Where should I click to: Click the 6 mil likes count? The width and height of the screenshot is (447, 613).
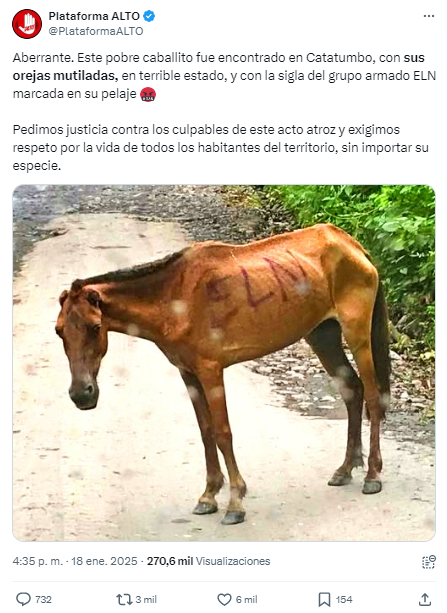(x=247, y=599)
